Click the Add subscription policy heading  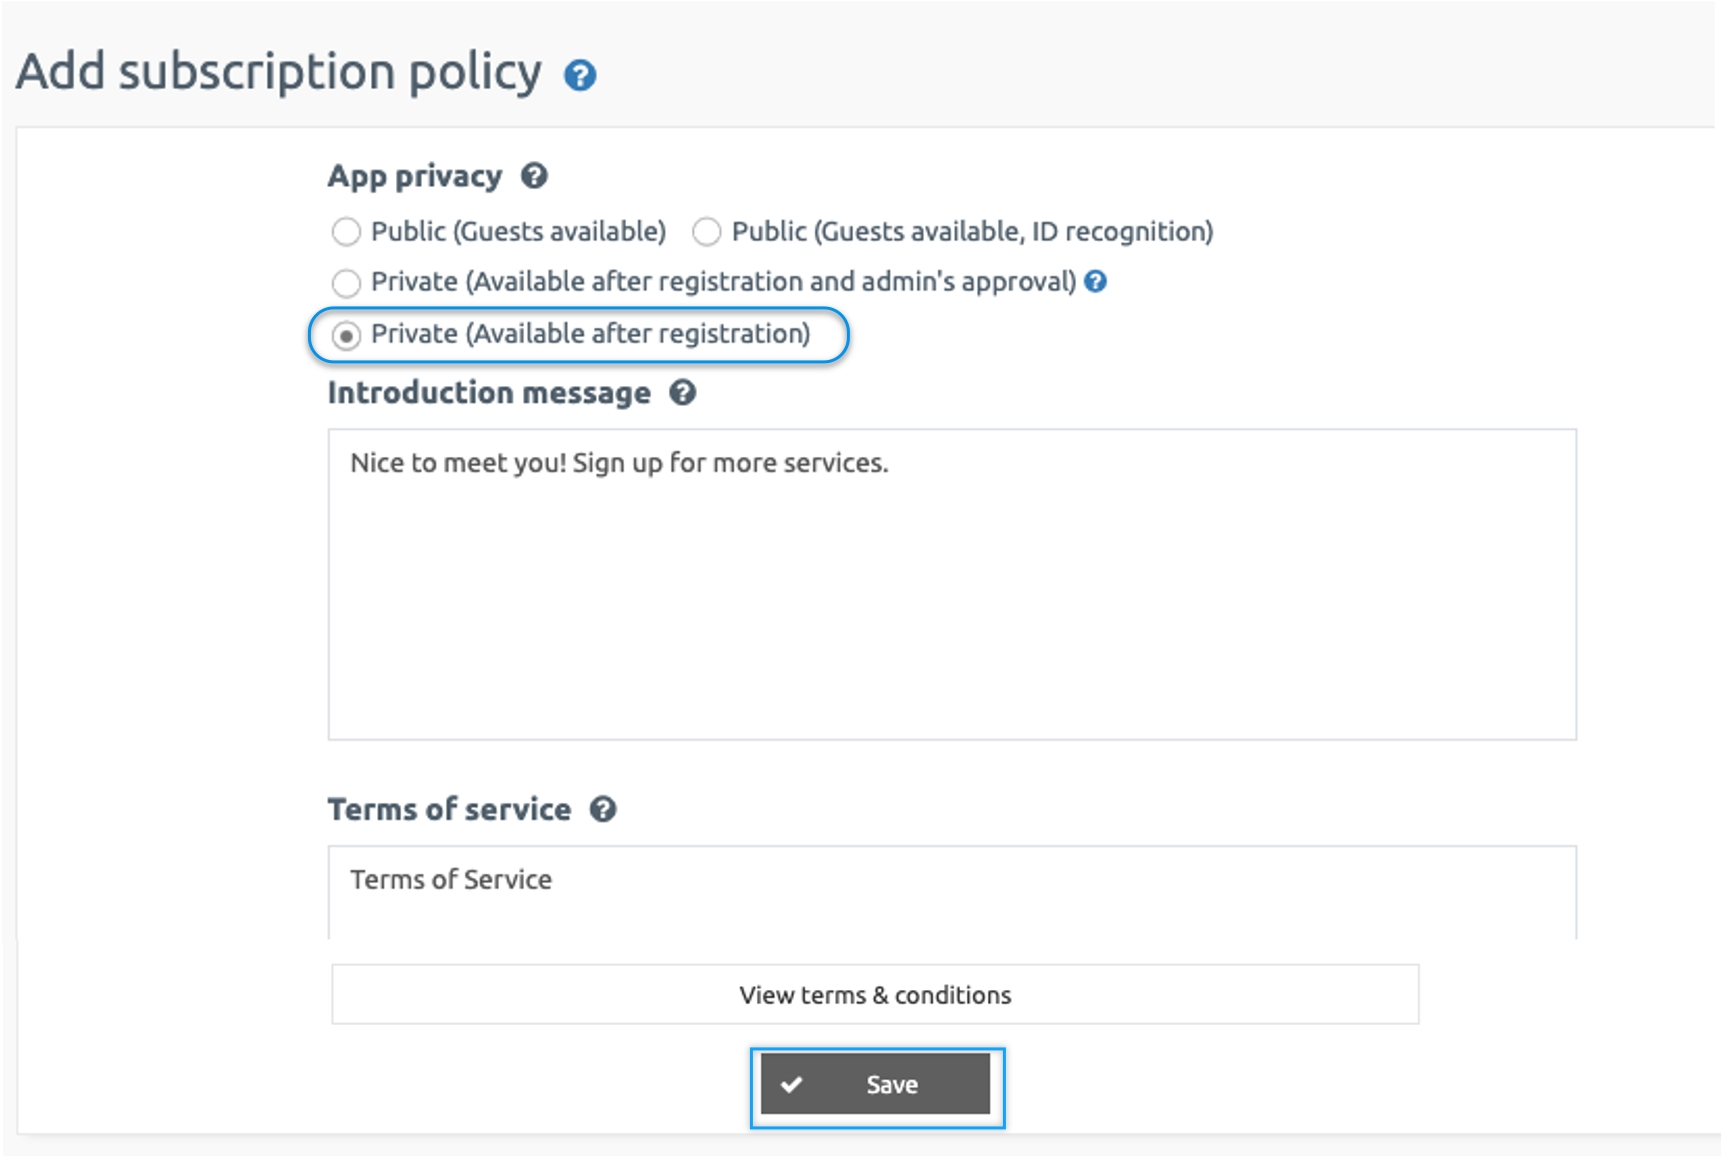coord(279,72)
